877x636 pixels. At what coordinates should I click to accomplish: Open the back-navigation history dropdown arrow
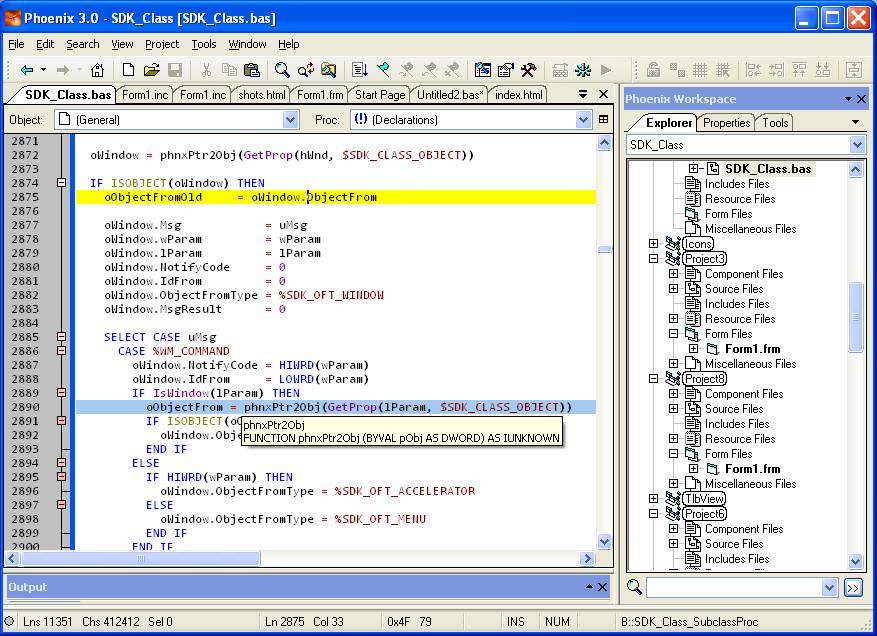coord(43,70)
